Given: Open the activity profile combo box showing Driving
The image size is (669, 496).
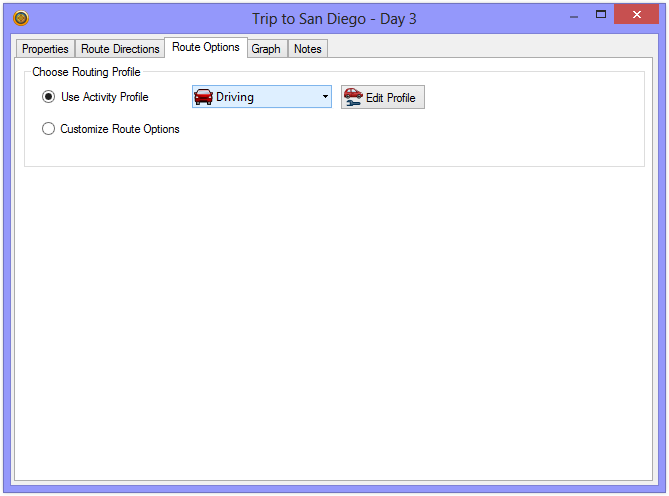Looking at the screenshot, I should pyautogui.click(x=261, y=97).
